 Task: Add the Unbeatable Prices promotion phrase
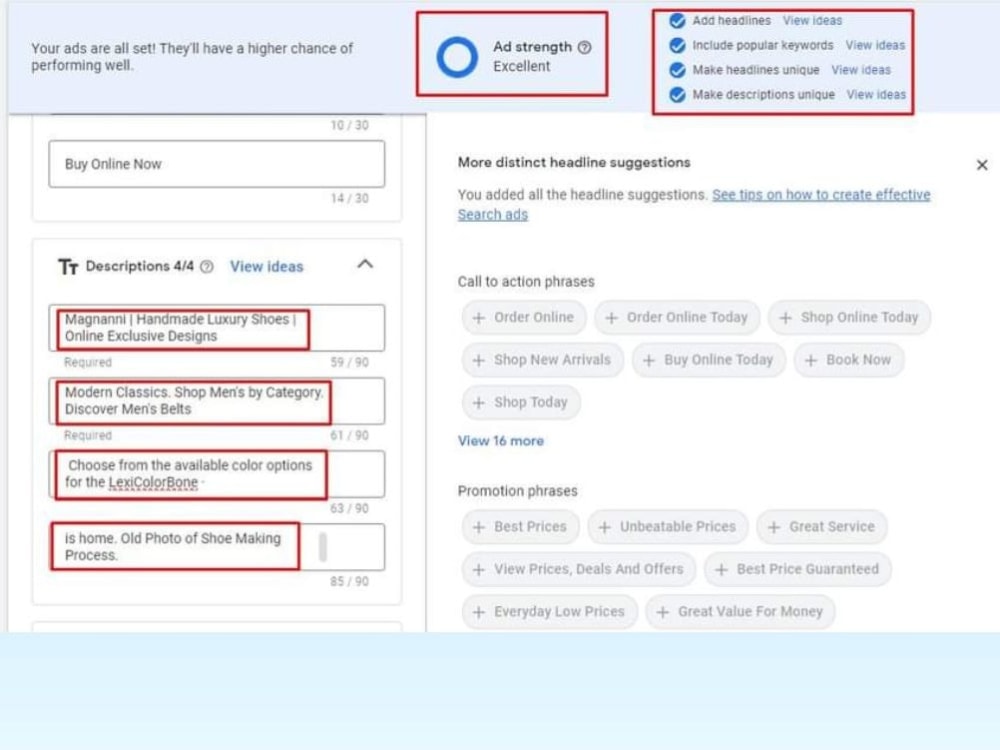click(x=668, y=527)
